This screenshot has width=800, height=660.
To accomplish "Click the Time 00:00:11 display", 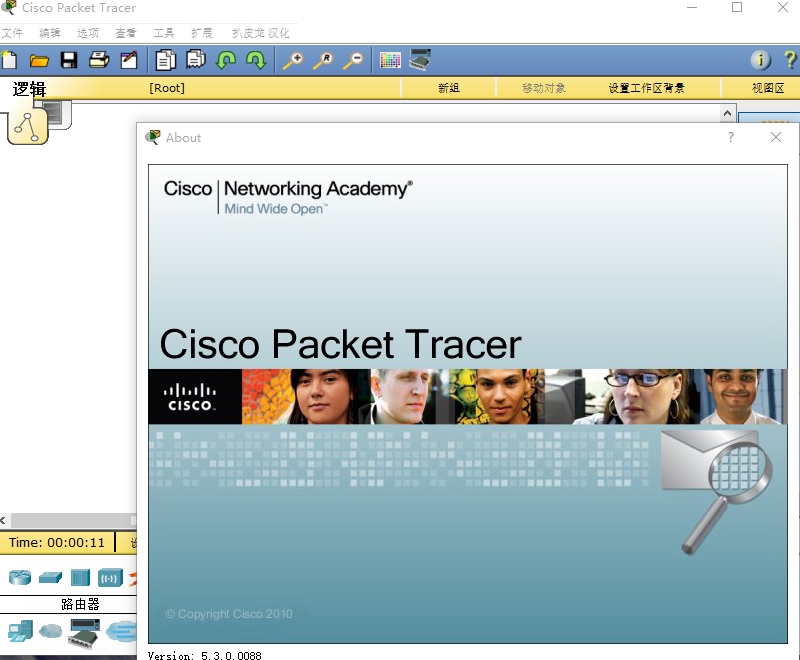I will pos(57,542).
